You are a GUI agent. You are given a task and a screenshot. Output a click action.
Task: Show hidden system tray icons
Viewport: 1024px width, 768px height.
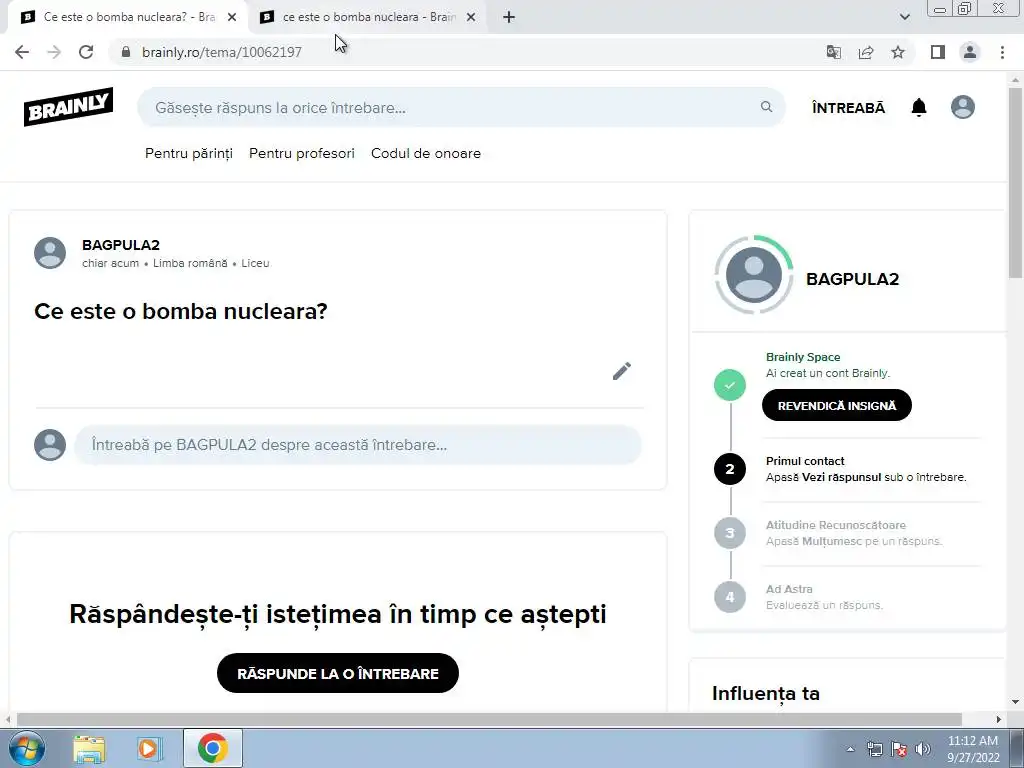pos(850,749)
